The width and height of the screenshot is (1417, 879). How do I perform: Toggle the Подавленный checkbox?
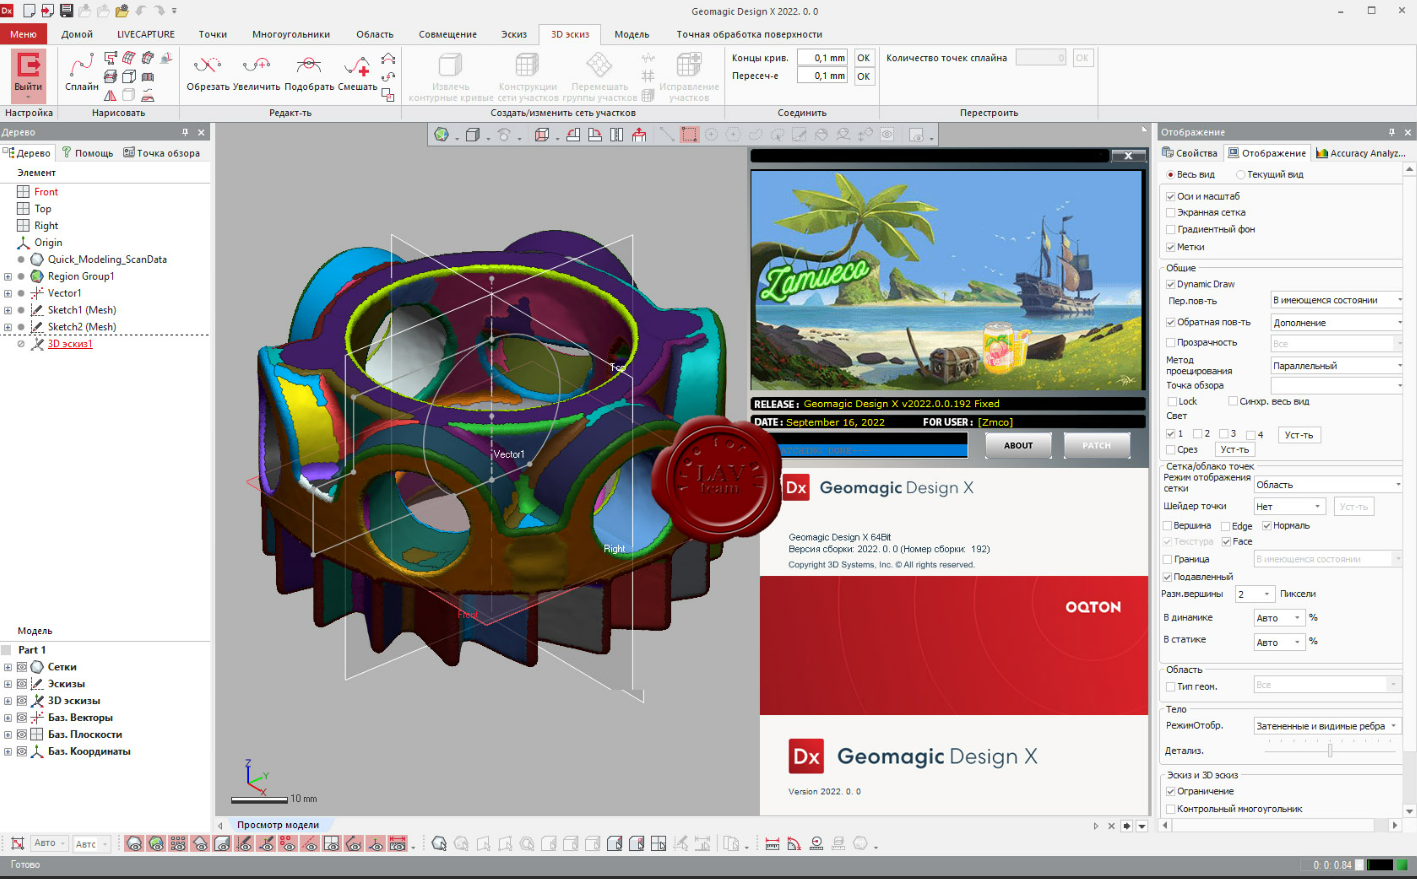click(x=1167, y=577)
